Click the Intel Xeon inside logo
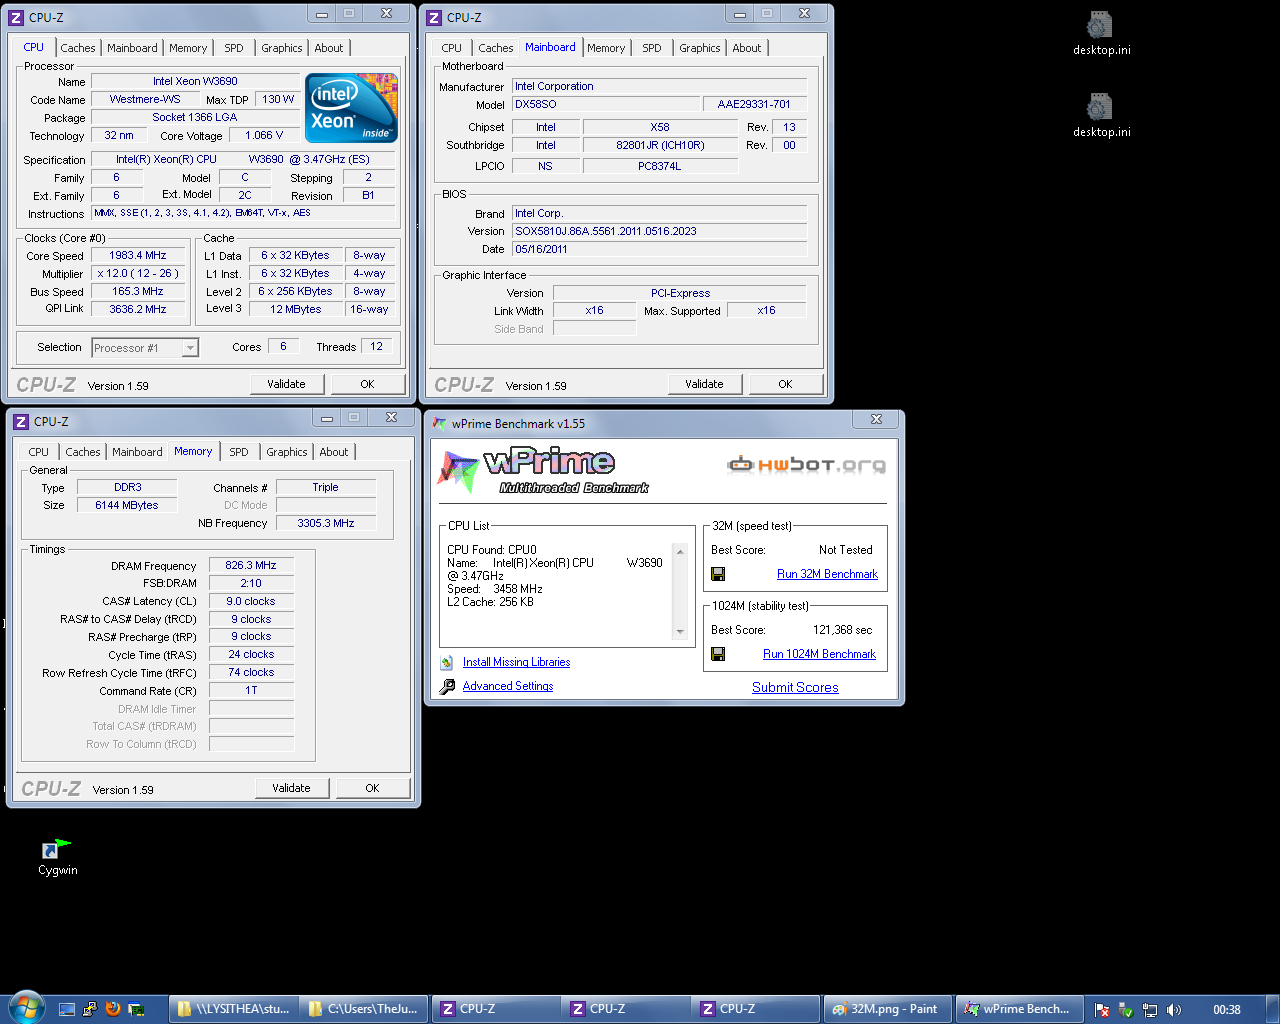The height and width of the screenshot is (1024, 1280). click(x=351, y=107)
